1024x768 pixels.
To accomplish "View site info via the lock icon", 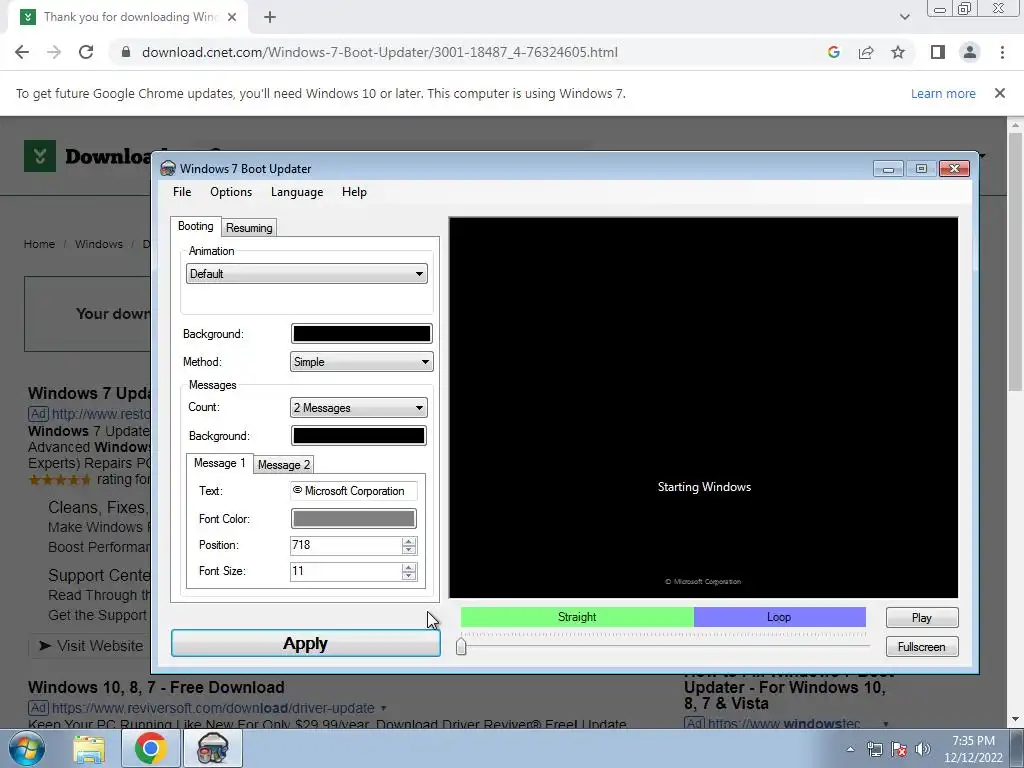I will pos(126,52).
